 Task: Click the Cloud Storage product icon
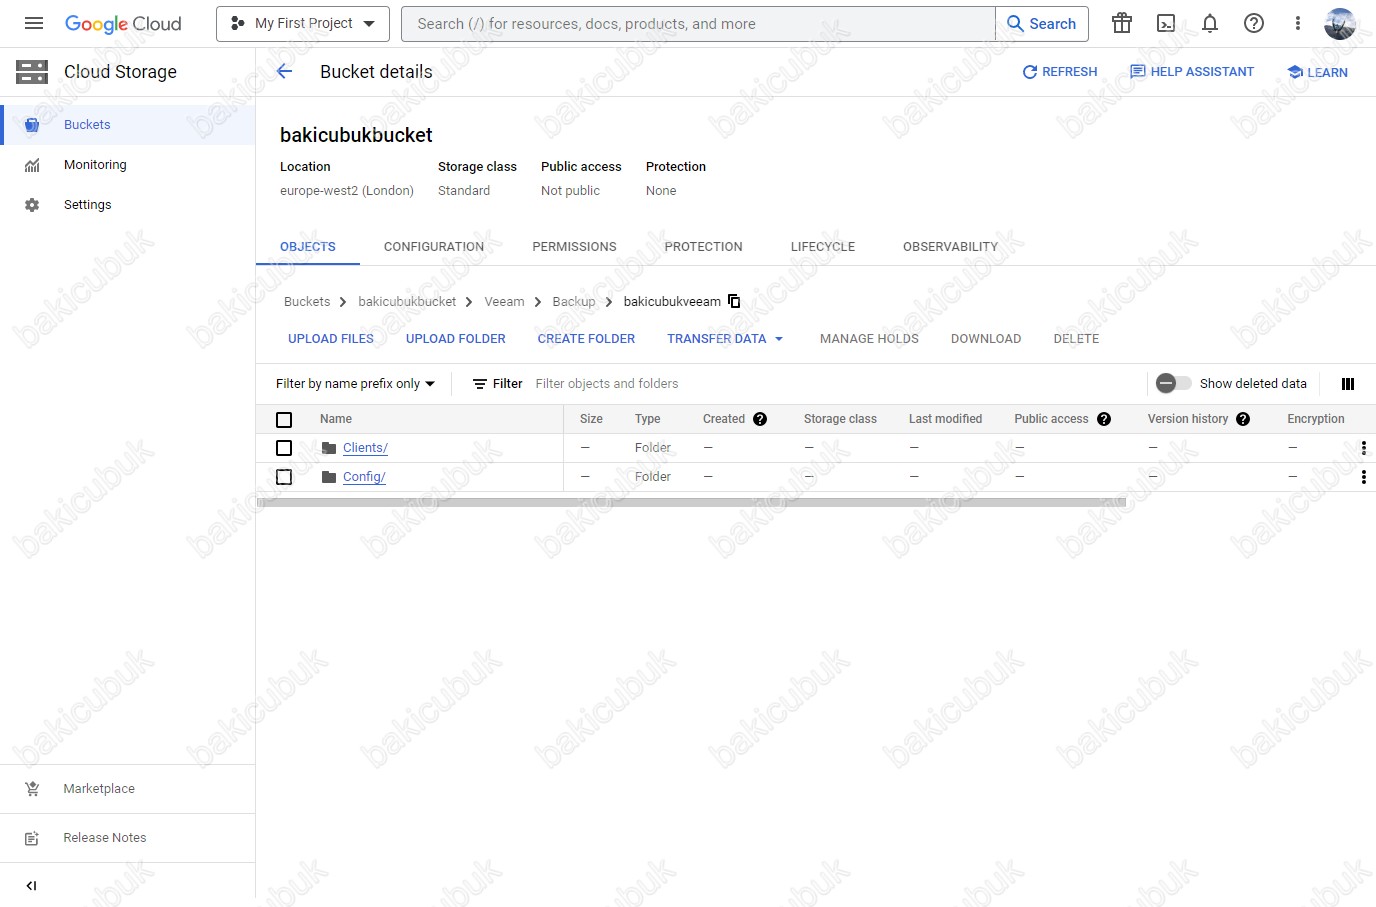32,71
